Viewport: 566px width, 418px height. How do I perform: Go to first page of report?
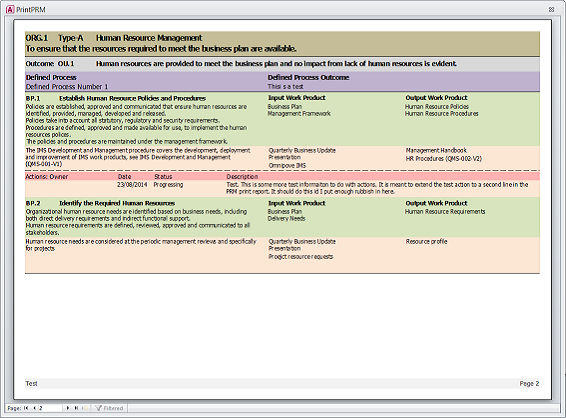(26, 408)
